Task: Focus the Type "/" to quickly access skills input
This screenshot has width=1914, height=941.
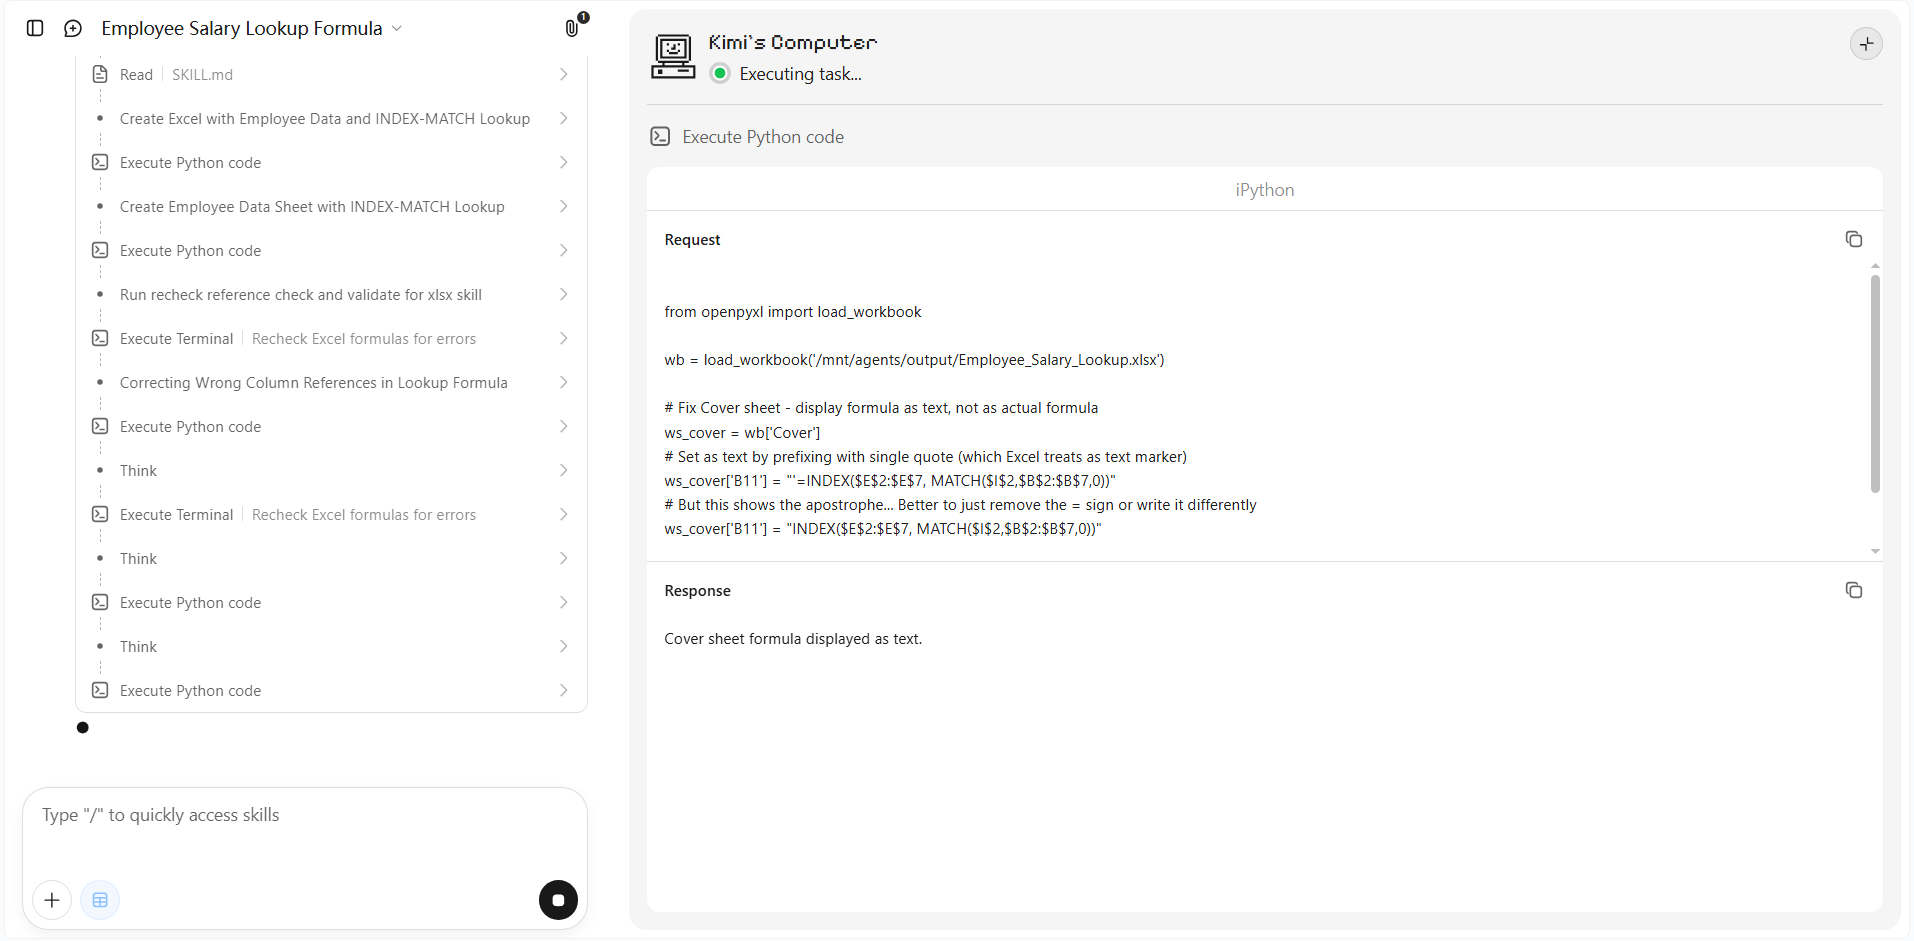Action: tap(305, 830)
